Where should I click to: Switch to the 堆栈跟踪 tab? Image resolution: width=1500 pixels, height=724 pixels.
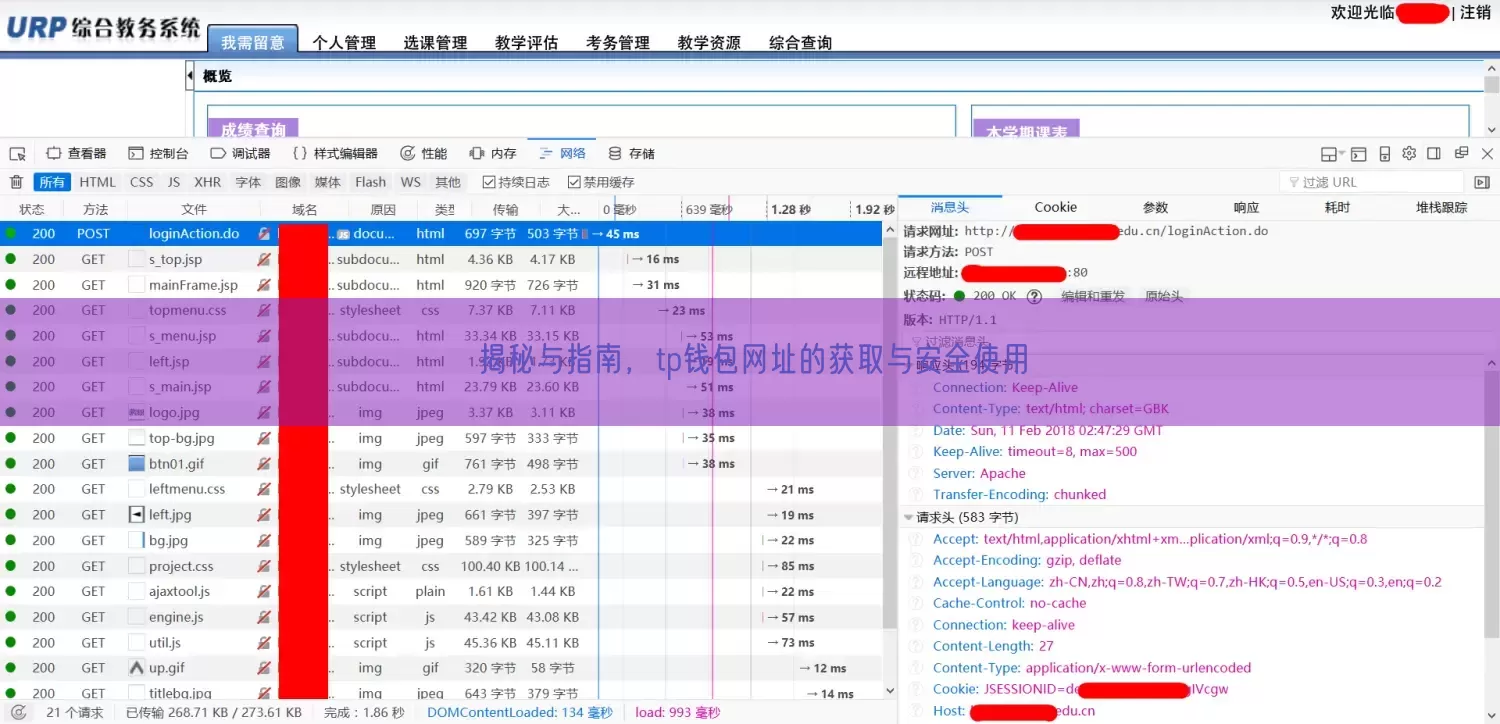click(1441, 207)
